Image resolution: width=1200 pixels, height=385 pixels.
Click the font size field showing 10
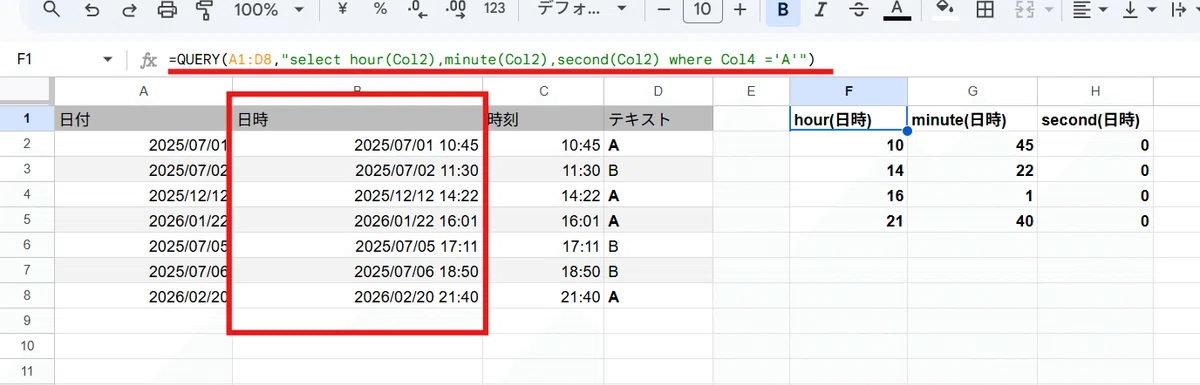pyautogui.click(x=702, y=10)
